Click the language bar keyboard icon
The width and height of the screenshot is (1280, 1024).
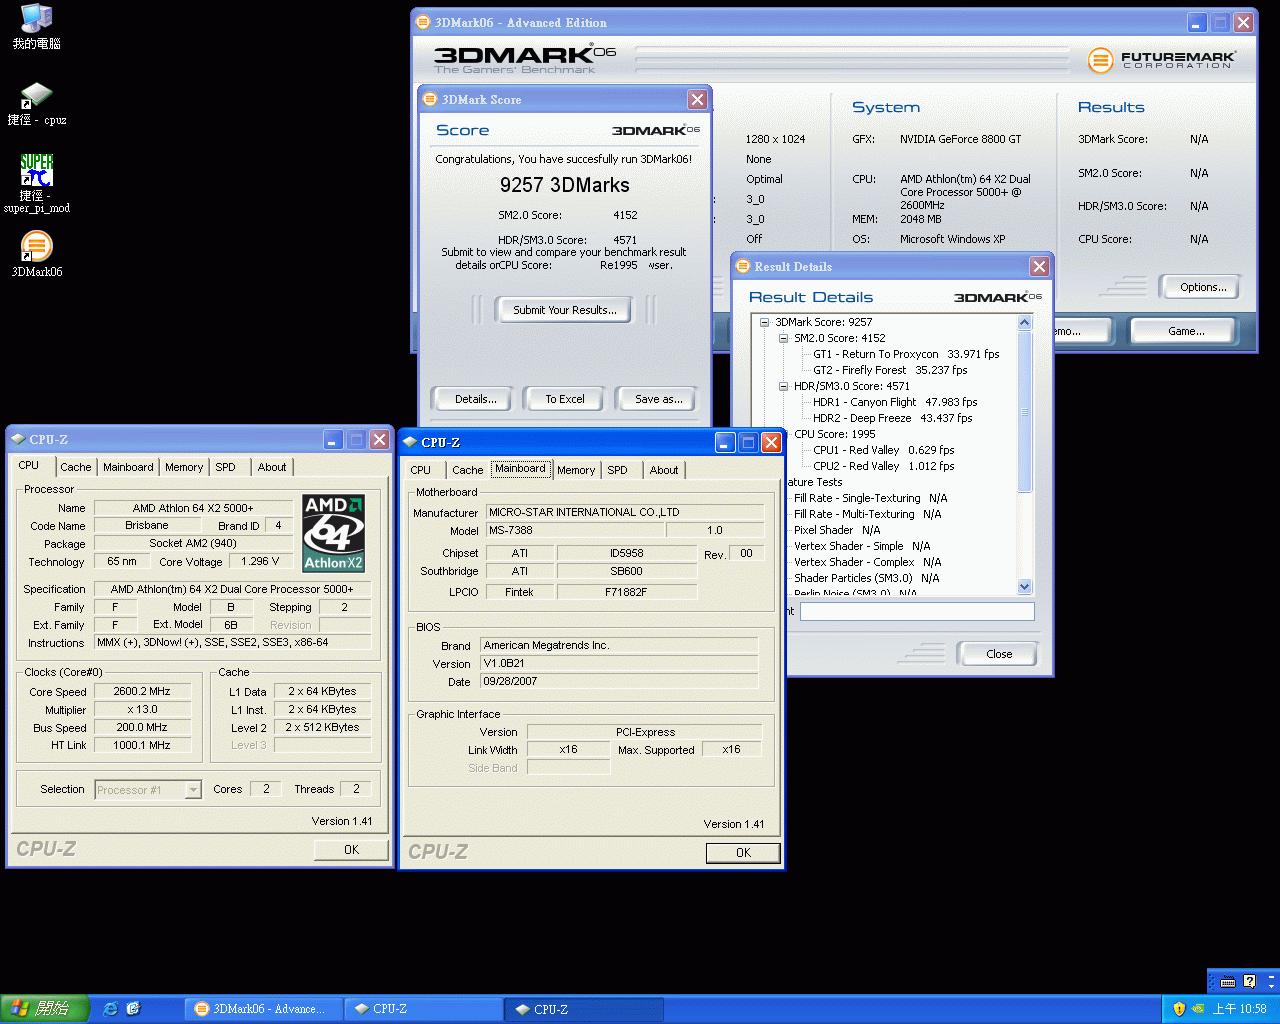pyautogui.click(x=1228, y=981)
